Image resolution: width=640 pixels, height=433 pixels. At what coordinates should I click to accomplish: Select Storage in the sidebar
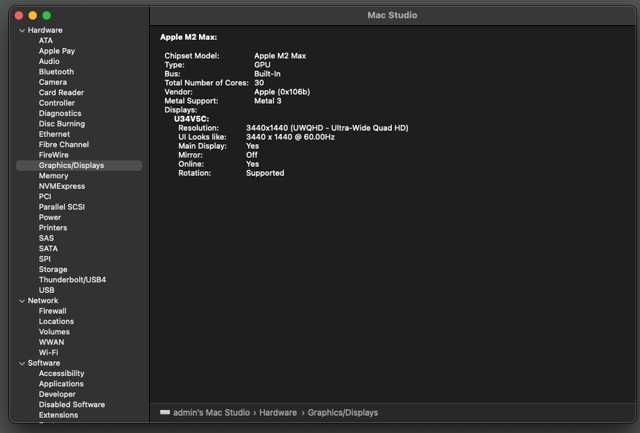(53, 269)
